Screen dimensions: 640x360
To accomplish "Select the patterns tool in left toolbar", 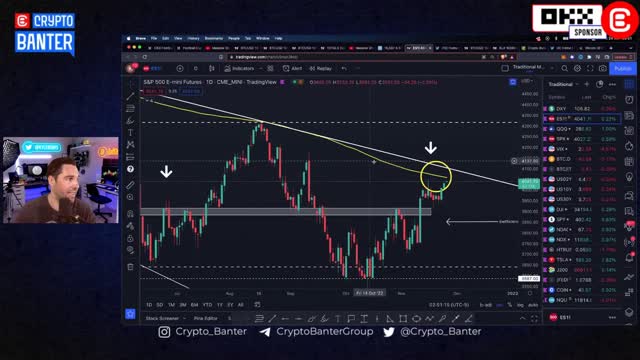I will 130,144.
